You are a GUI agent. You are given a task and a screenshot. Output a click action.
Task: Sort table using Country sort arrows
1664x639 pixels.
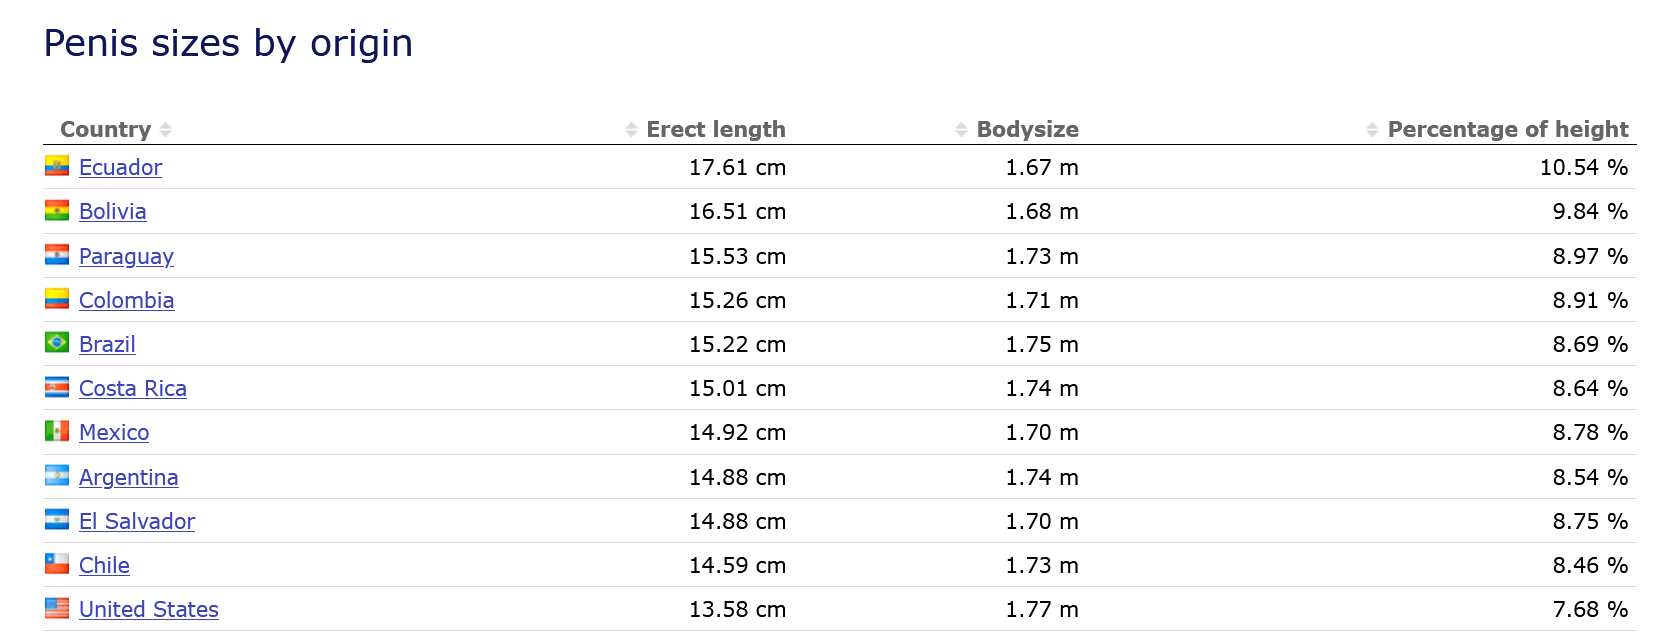(x=166, y=130)
